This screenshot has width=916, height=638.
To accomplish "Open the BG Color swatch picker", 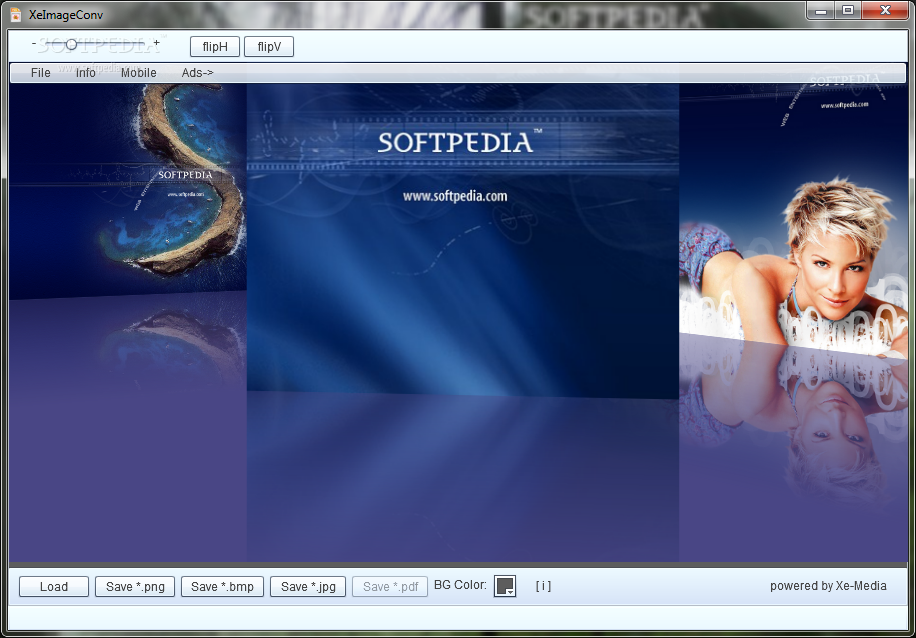I will point(505,586).
